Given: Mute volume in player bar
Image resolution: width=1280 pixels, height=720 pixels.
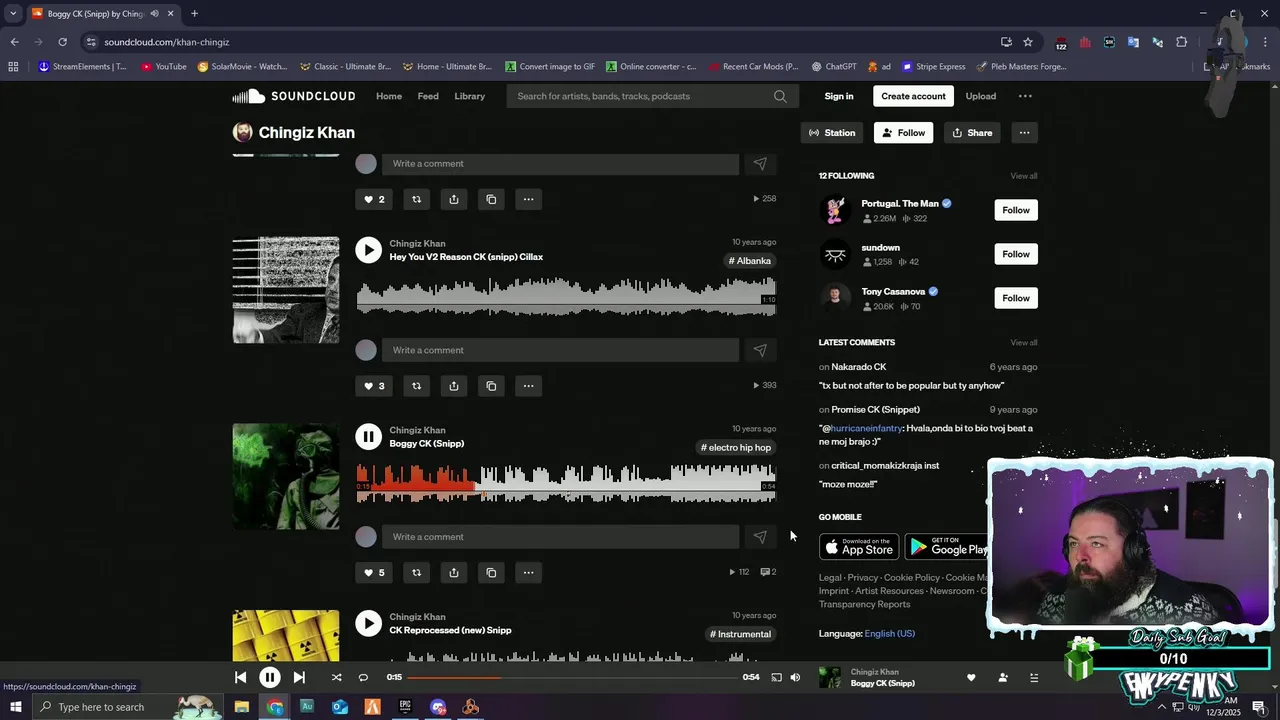Looking at the screenshot, I should [x=795, y=677].
